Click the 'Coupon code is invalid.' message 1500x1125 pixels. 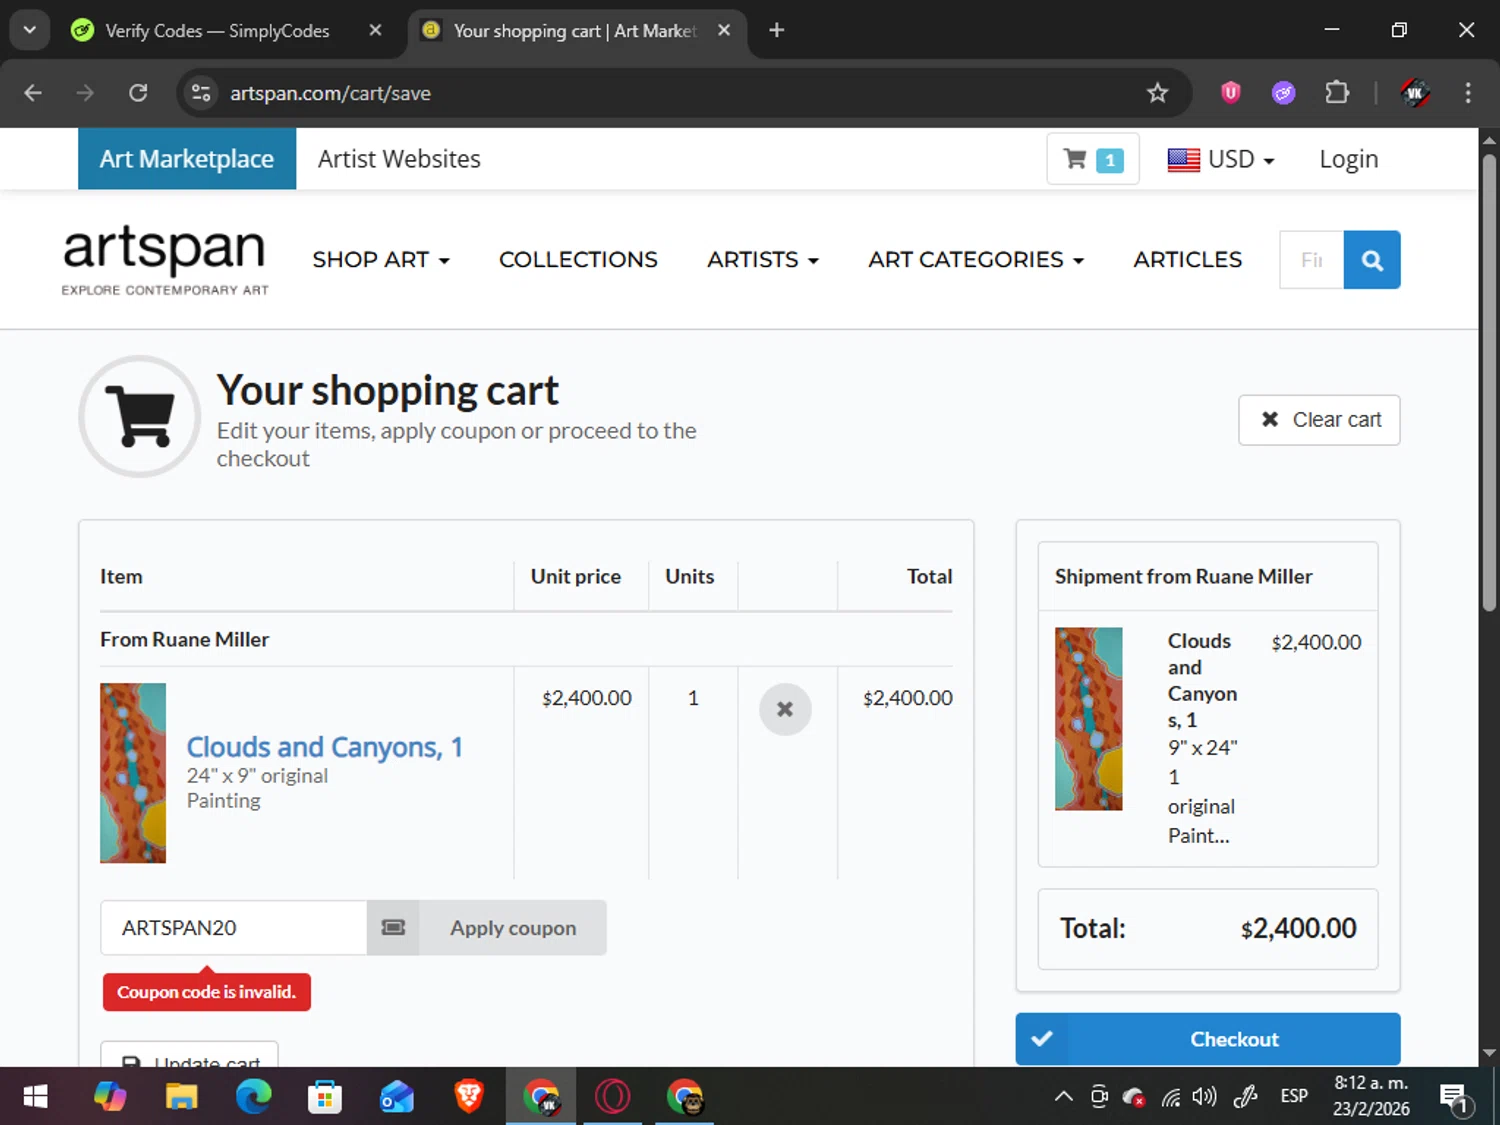[206, 992]
